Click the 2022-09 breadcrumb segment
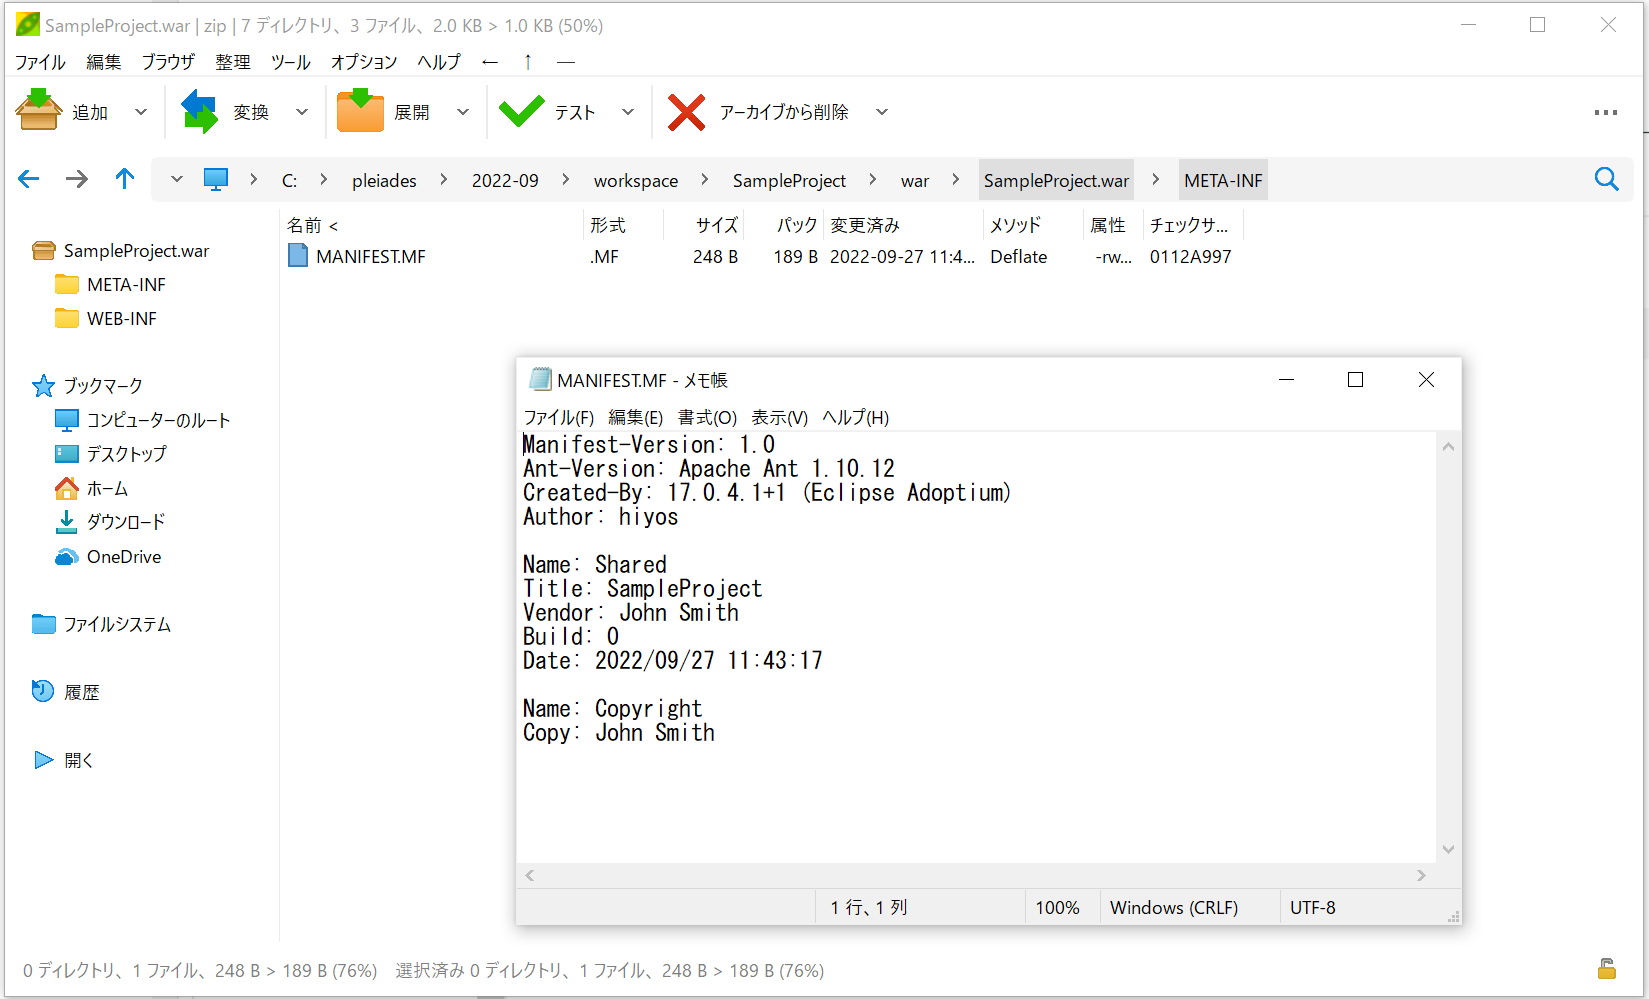 [505, 181]
